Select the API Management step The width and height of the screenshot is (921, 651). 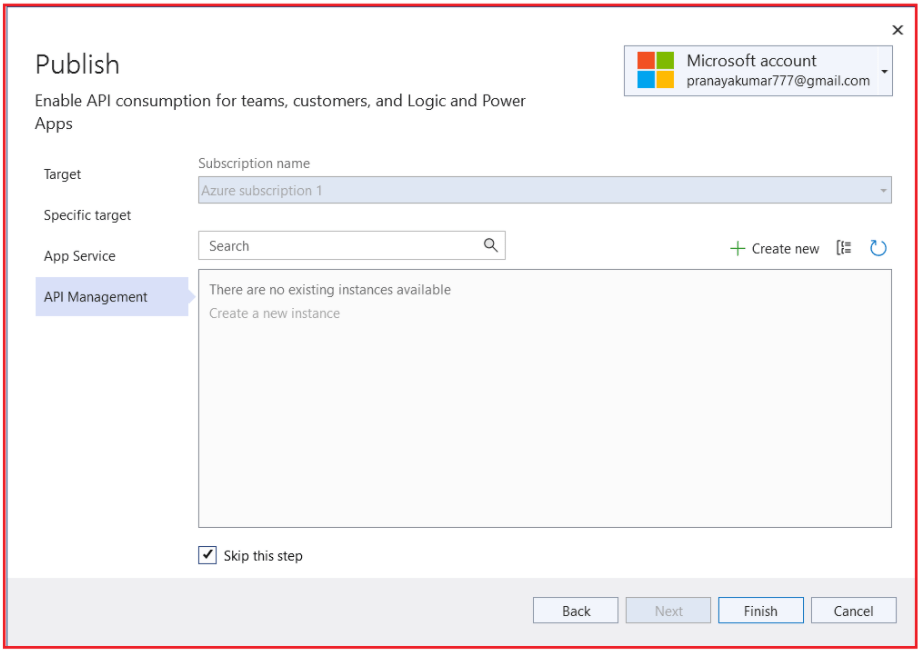point(112,297)
